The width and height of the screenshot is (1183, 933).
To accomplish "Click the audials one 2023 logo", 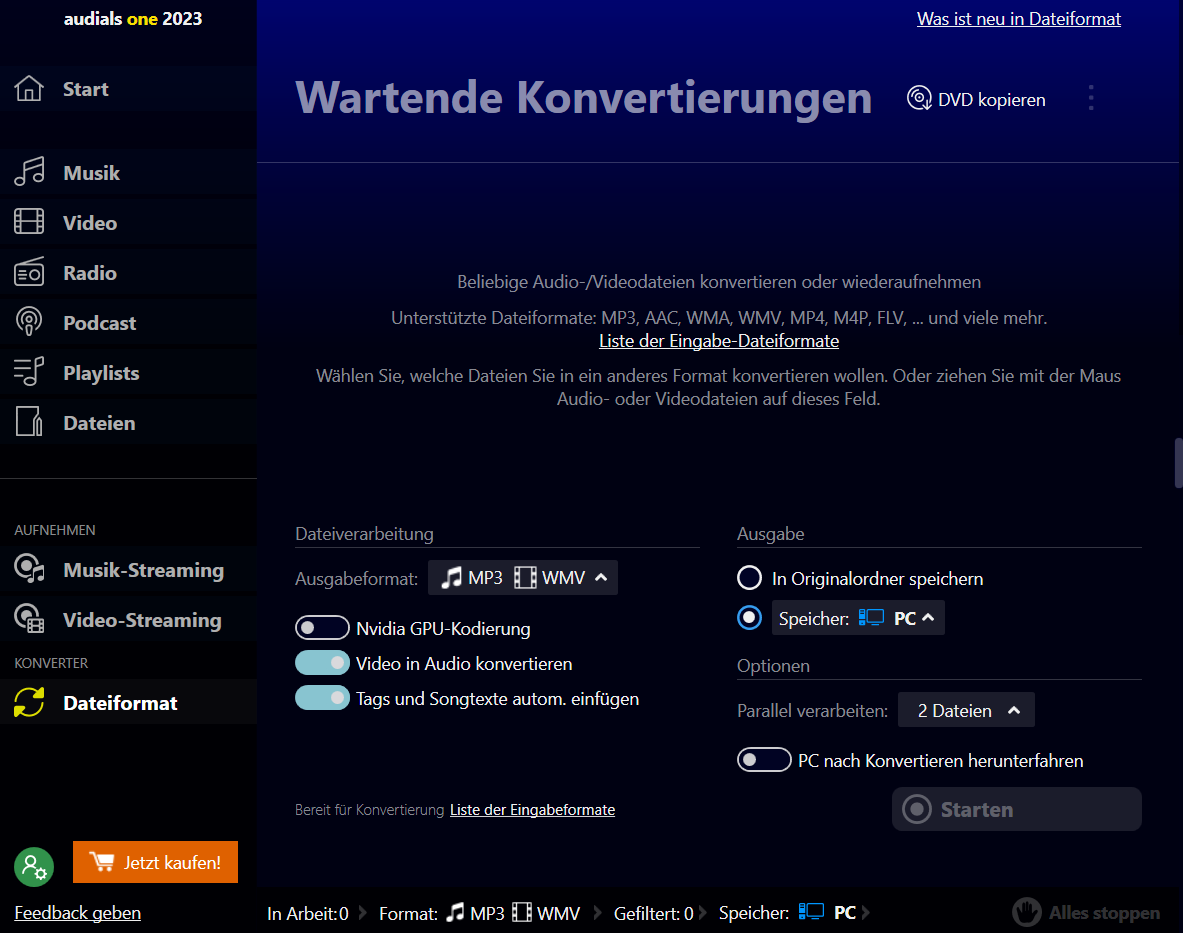I will click(x=133, y=19).
